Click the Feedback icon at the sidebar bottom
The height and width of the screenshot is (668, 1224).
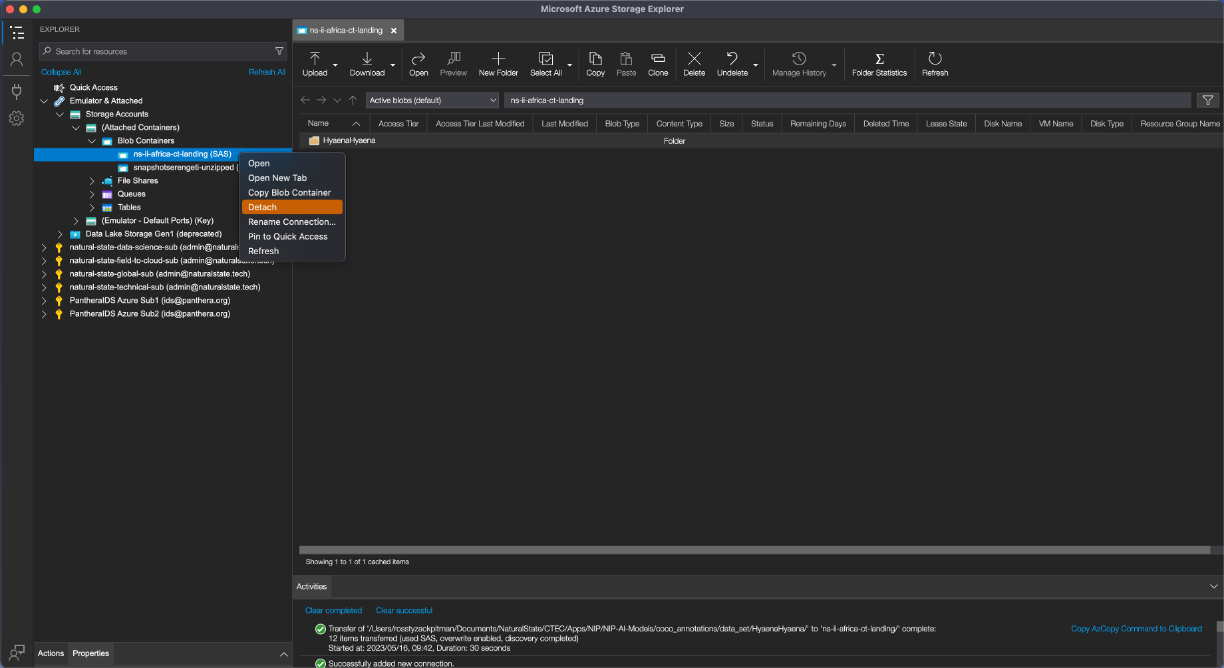tap(16, 652)
